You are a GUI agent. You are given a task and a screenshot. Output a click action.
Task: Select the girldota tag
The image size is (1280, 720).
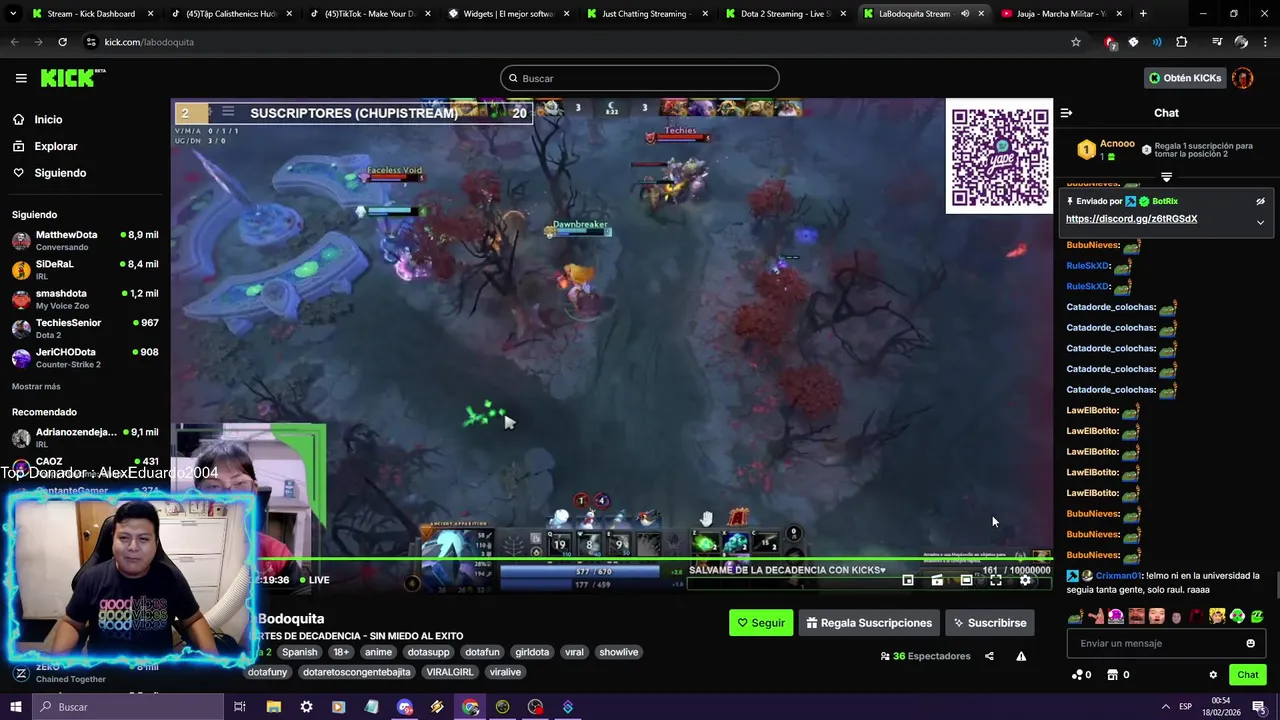(532, 652)
